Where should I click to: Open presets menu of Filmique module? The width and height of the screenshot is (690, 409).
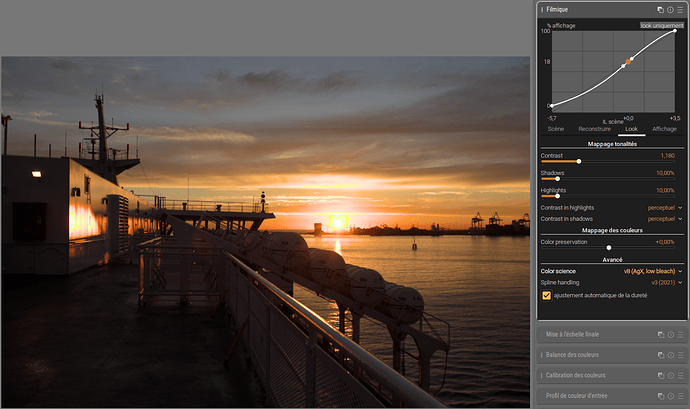point(680,10)
